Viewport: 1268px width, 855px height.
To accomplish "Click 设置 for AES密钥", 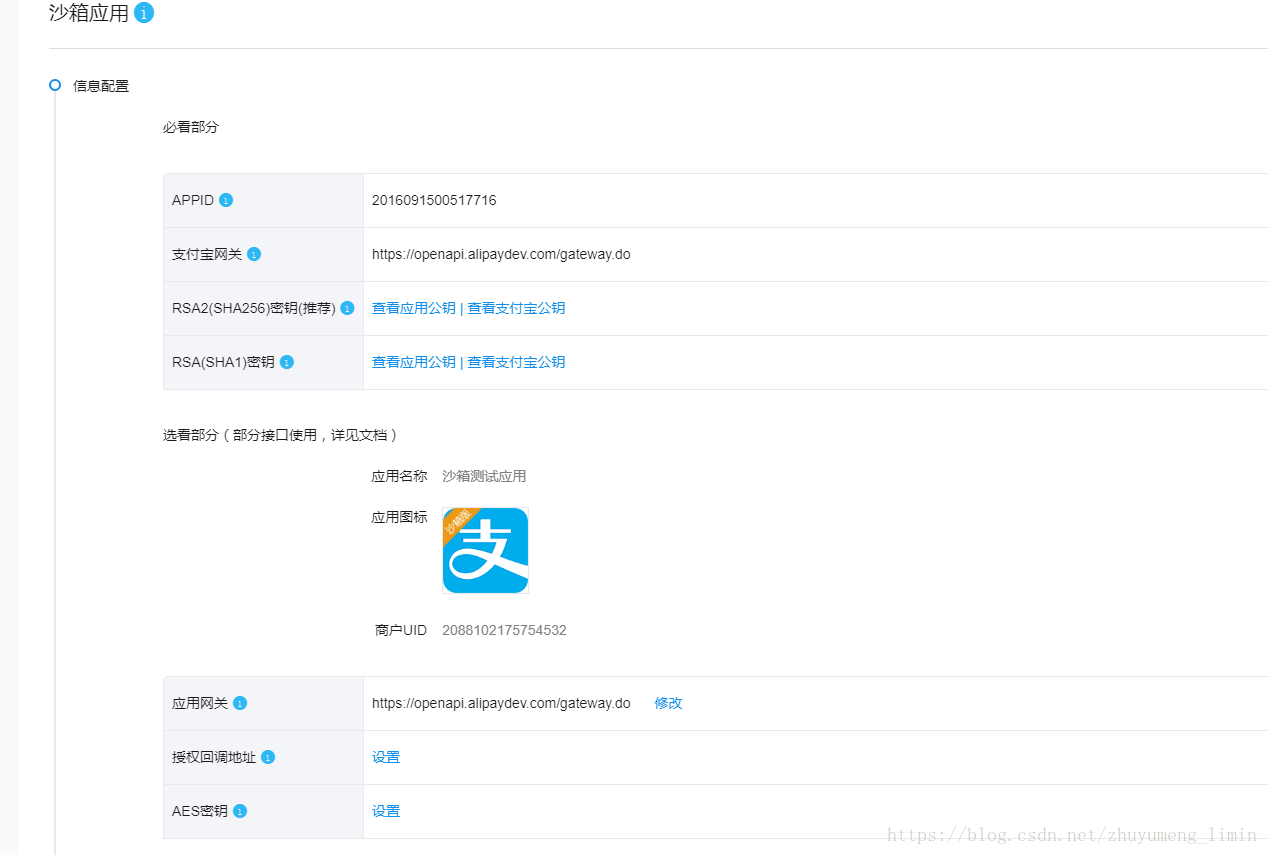I will [386, 811].
